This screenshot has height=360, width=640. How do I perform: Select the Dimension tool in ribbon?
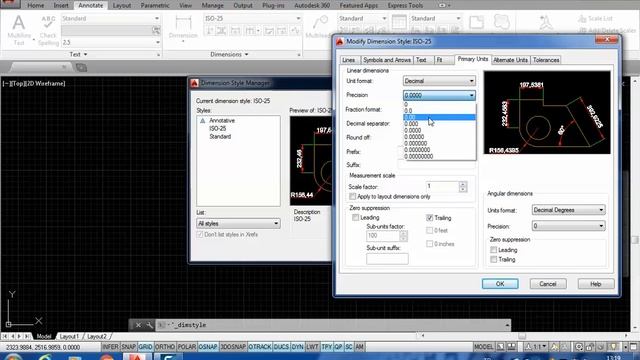[183, 28]
